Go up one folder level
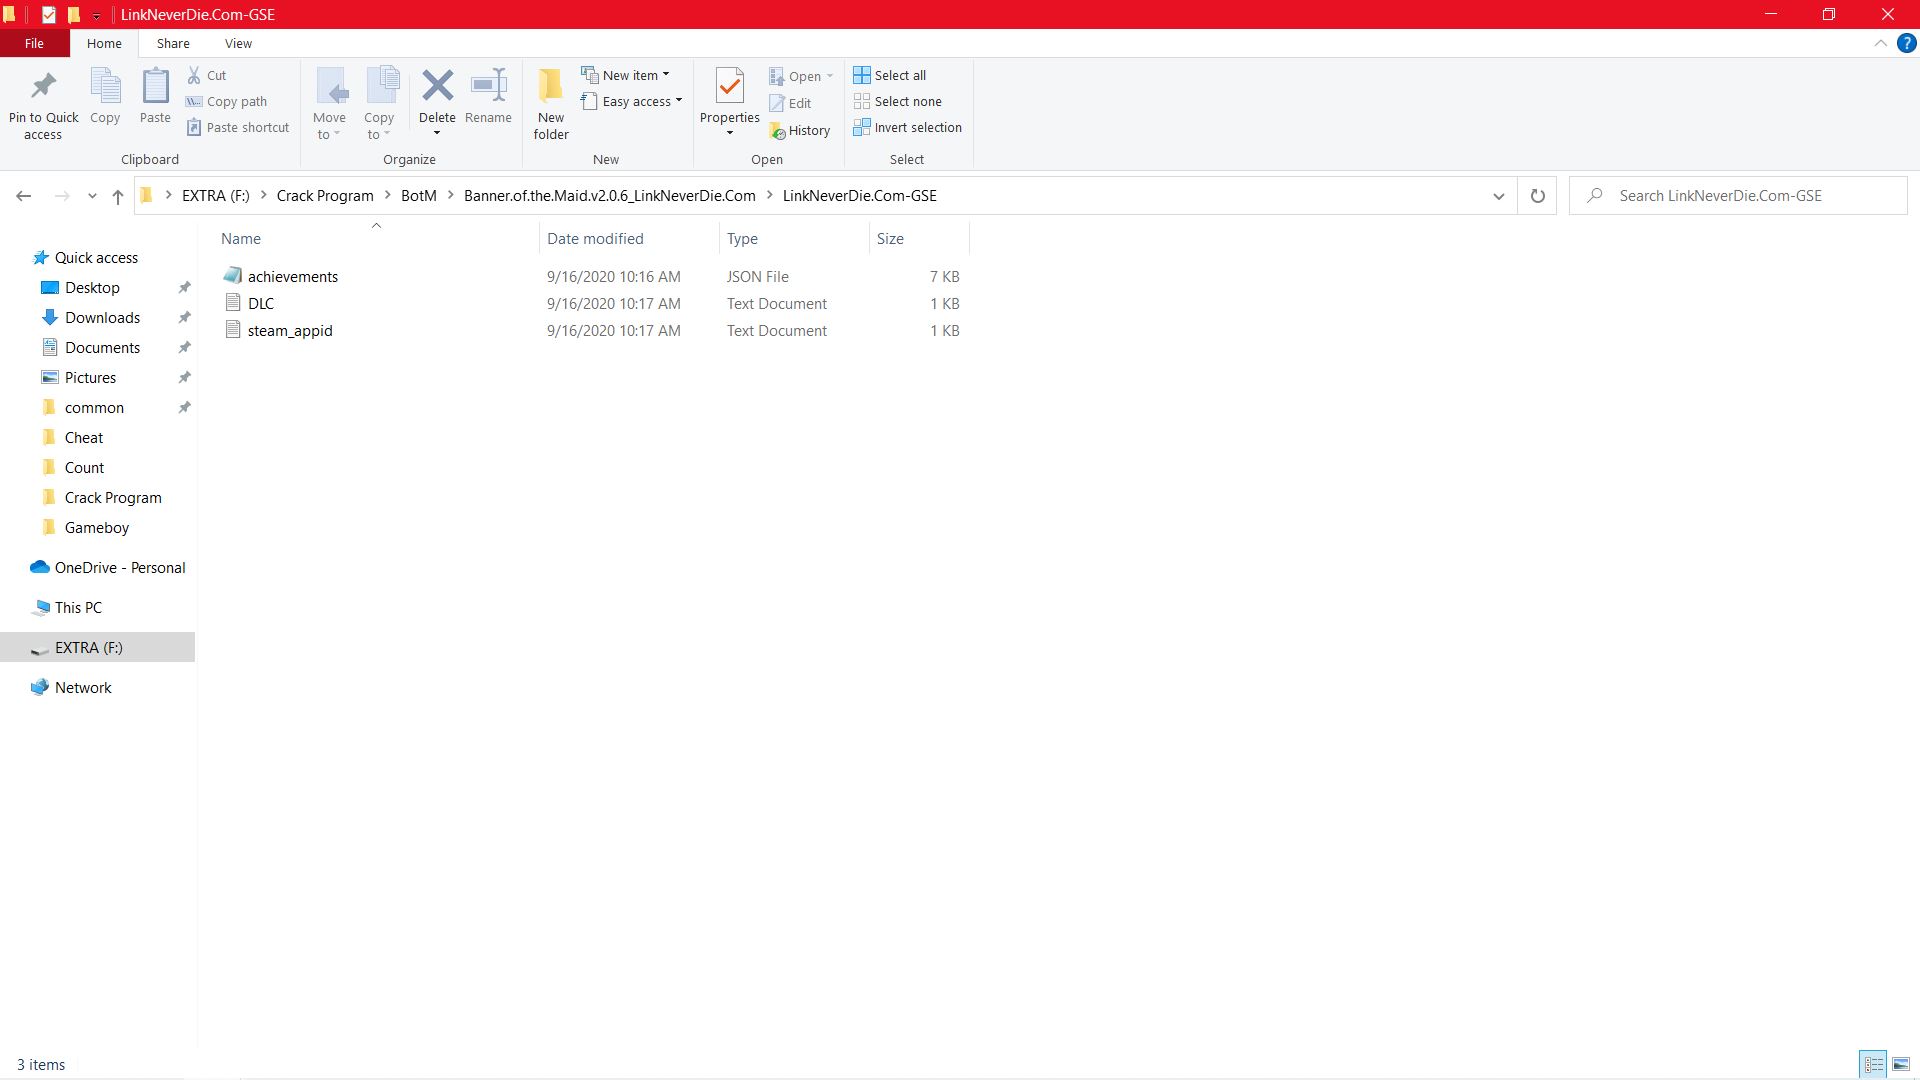This screenshot has height=1080, width=1920. pos(118,196)
